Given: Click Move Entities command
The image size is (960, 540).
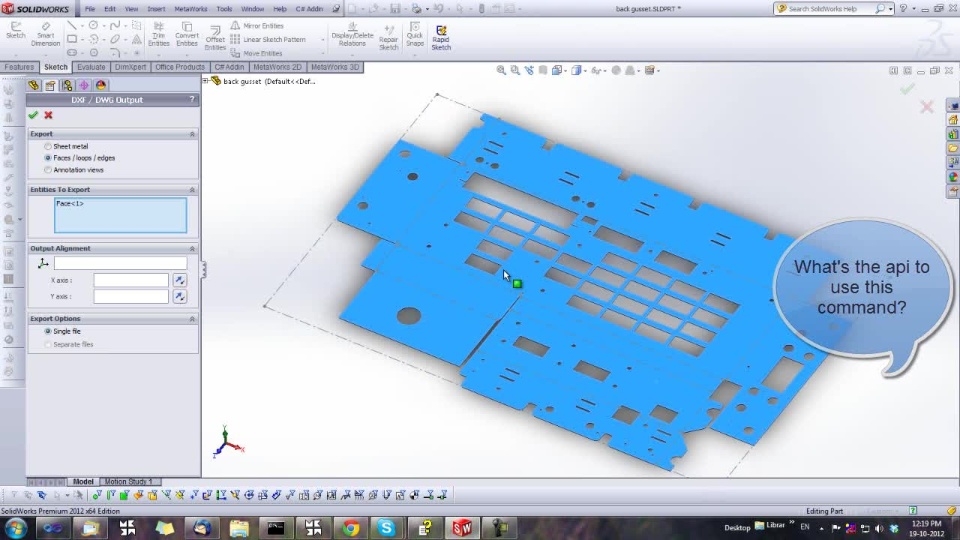Looking at the screenshot, I should 257,53.
